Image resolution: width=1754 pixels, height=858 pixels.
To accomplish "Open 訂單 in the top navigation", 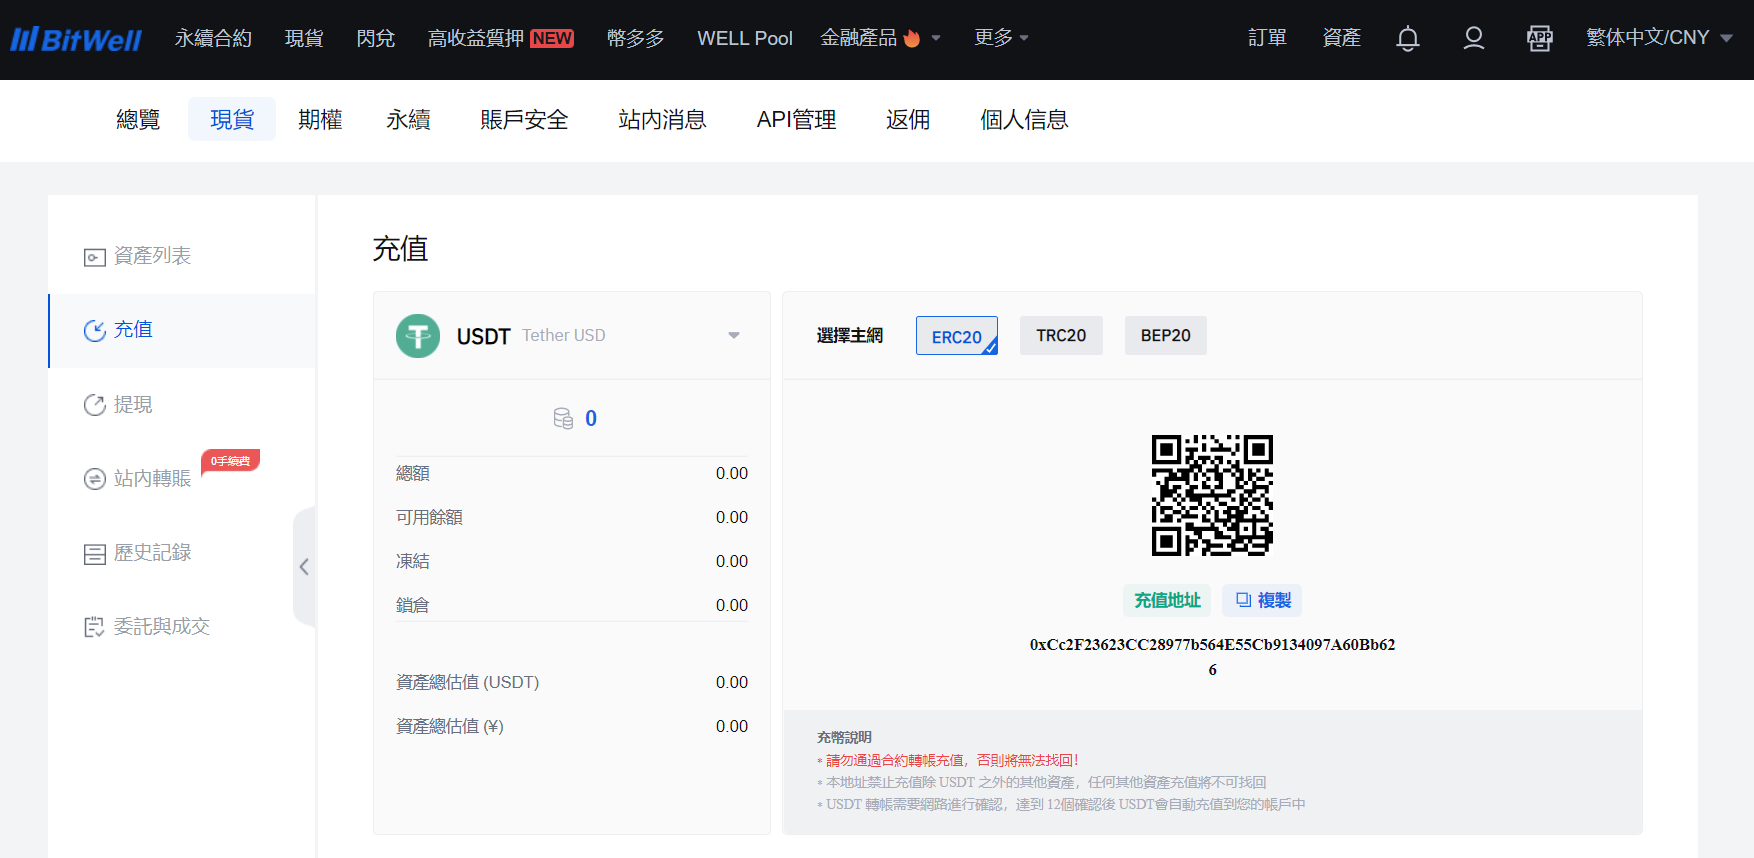I will pos(1267,38).
